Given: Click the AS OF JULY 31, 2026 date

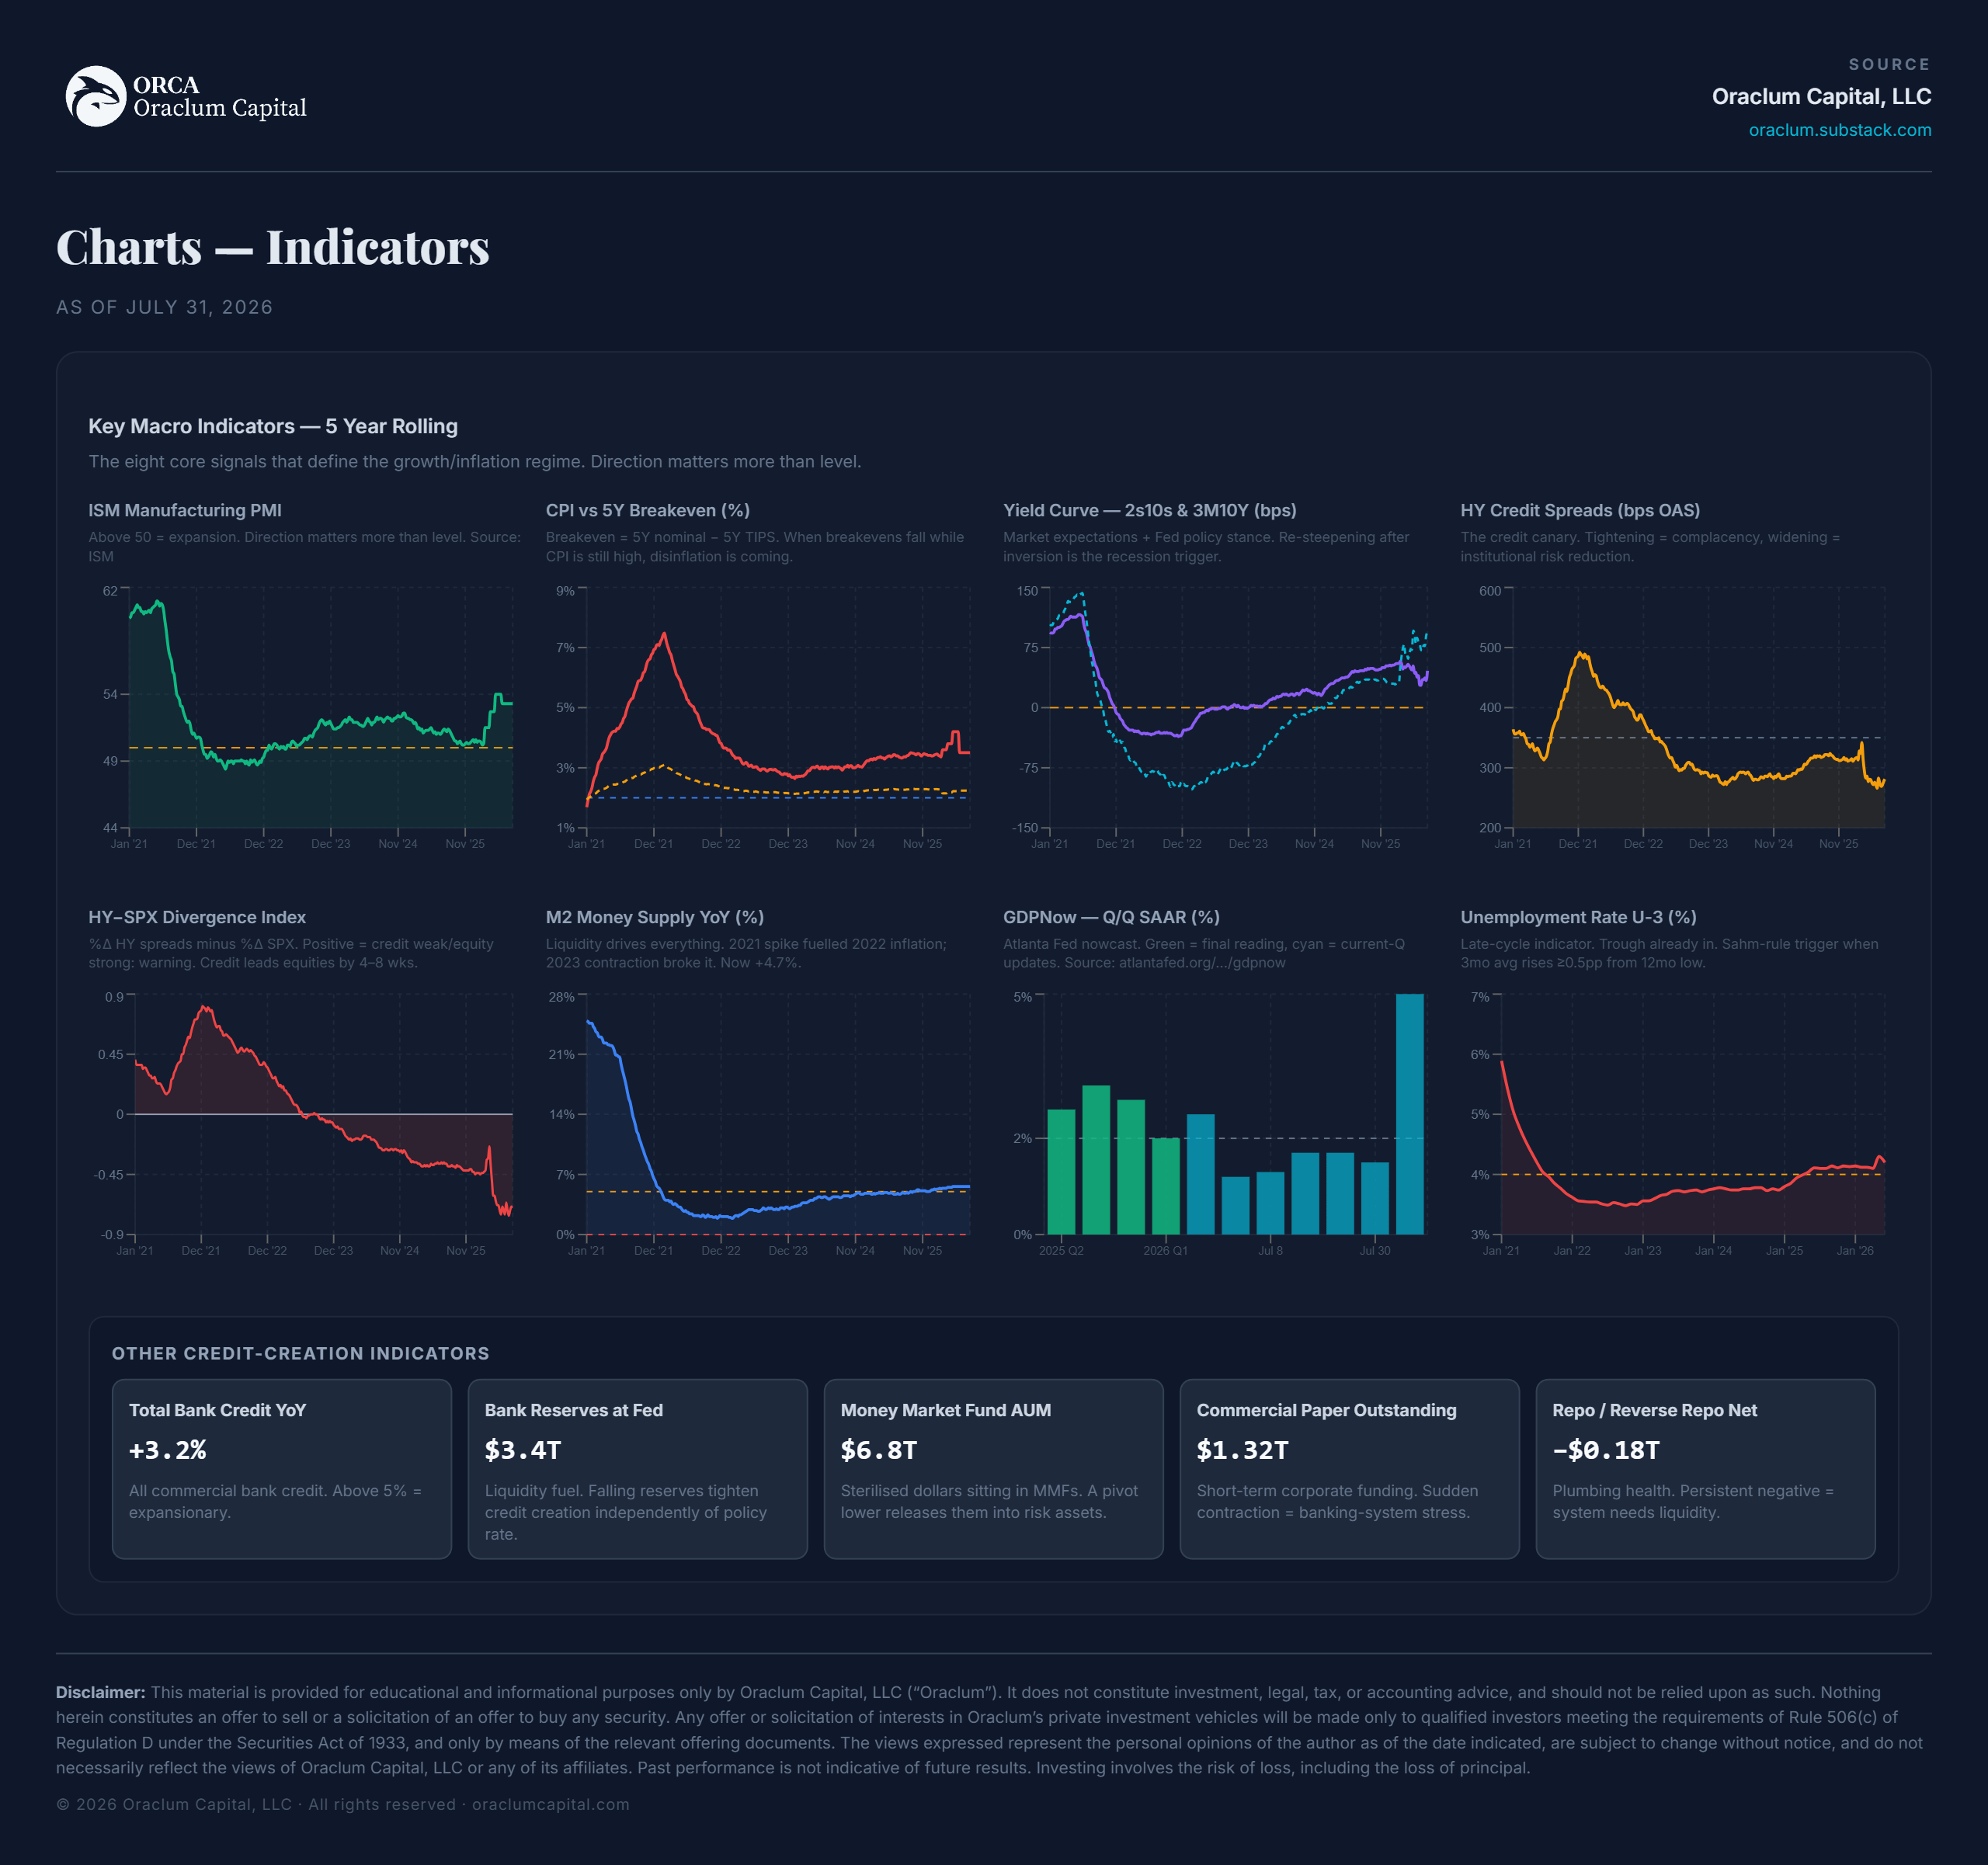Looking at the screenshot, I should point(164,307).
